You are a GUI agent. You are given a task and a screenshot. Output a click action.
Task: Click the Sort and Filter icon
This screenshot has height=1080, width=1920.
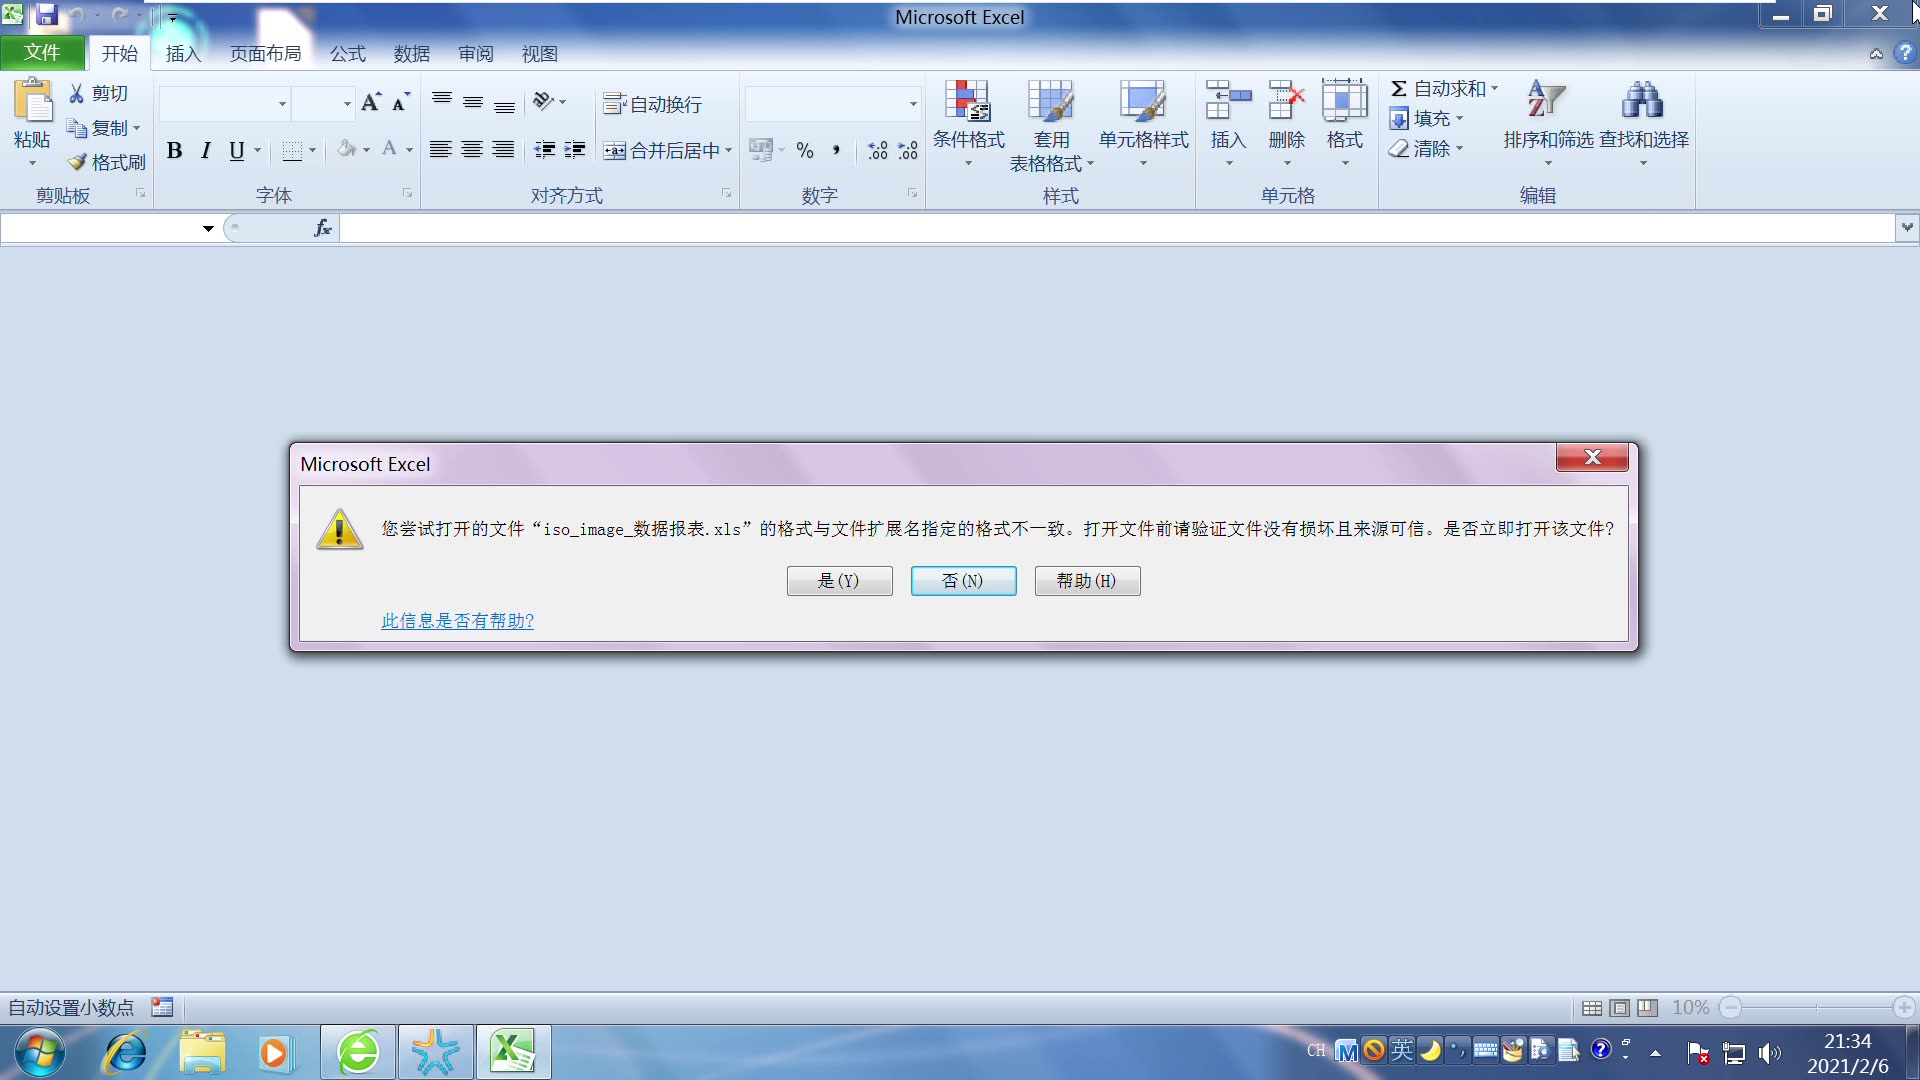click(1546, 99)
